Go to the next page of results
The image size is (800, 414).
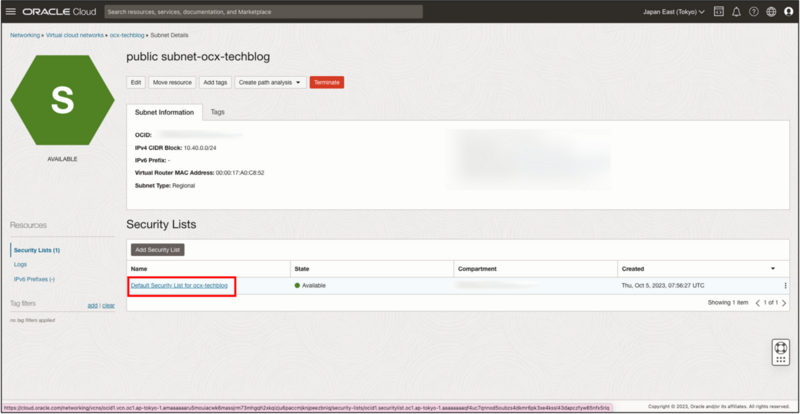click(x=784, y=303)
